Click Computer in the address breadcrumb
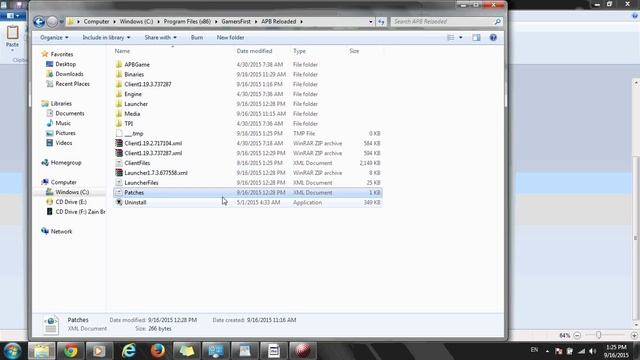Viewport: 640px width, 360px height. coord(96,22)
